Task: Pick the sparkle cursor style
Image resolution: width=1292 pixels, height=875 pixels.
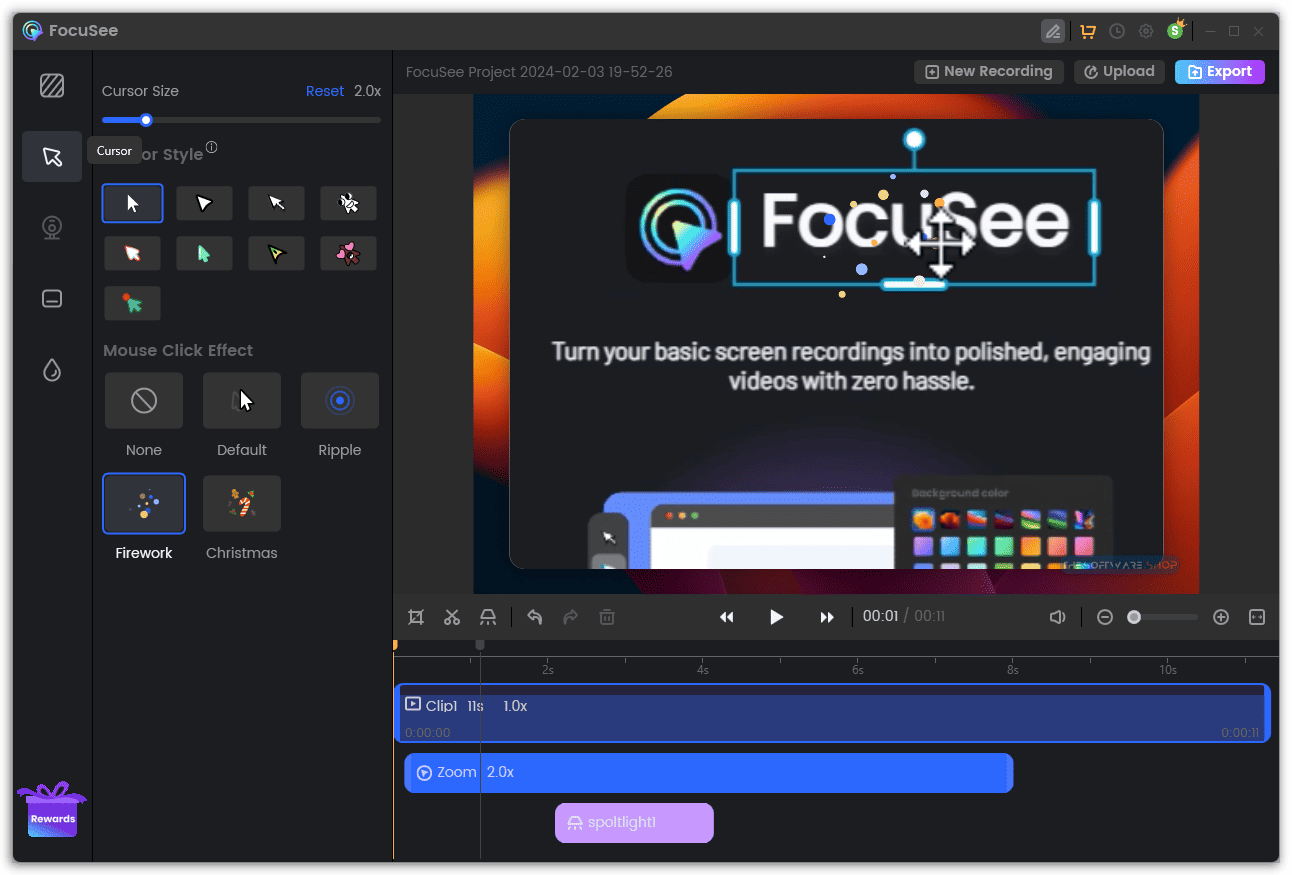Action: pos(349,203)
